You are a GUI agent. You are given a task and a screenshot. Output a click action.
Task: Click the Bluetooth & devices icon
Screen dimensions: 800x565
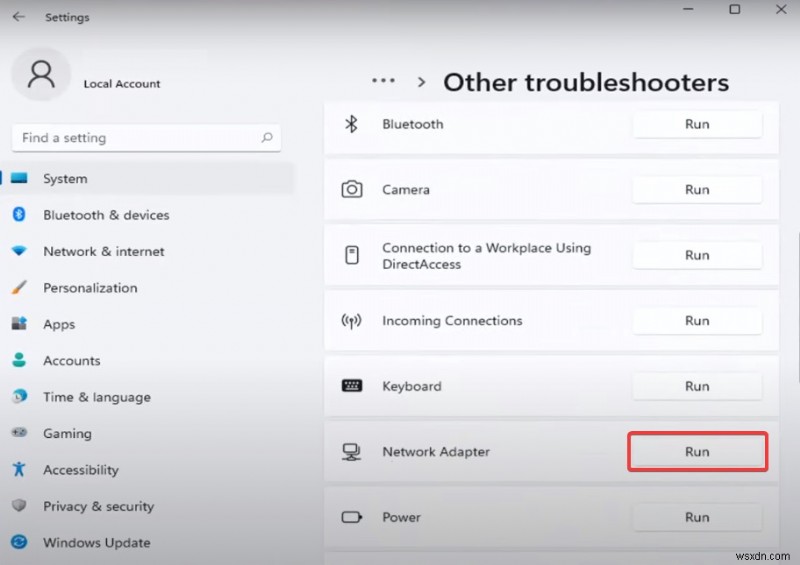click(x=19, y=214)
